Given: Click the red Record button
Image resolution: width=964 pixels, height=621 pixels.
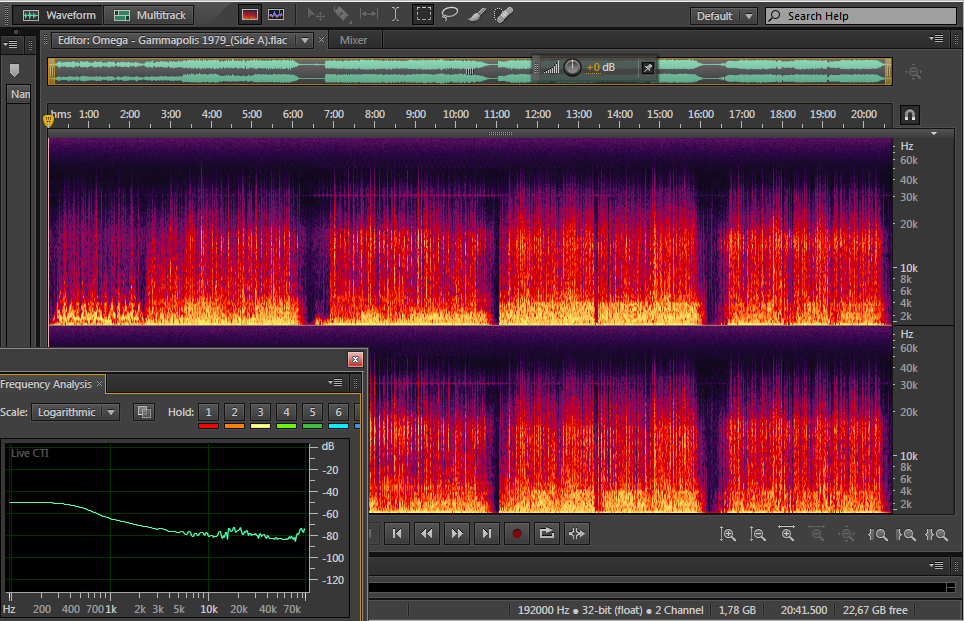Looking at the screenshot, I should pos(516,534).
